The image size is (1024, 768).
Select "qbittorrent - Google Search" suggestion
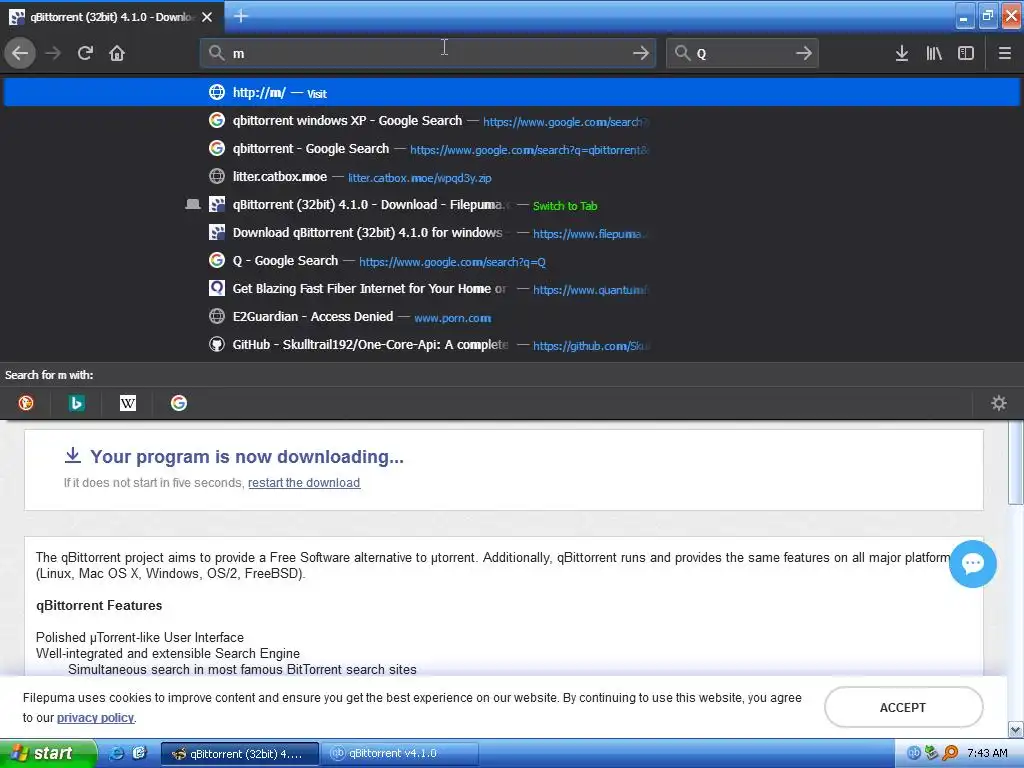pyautogui.click(x=512, y=149)
